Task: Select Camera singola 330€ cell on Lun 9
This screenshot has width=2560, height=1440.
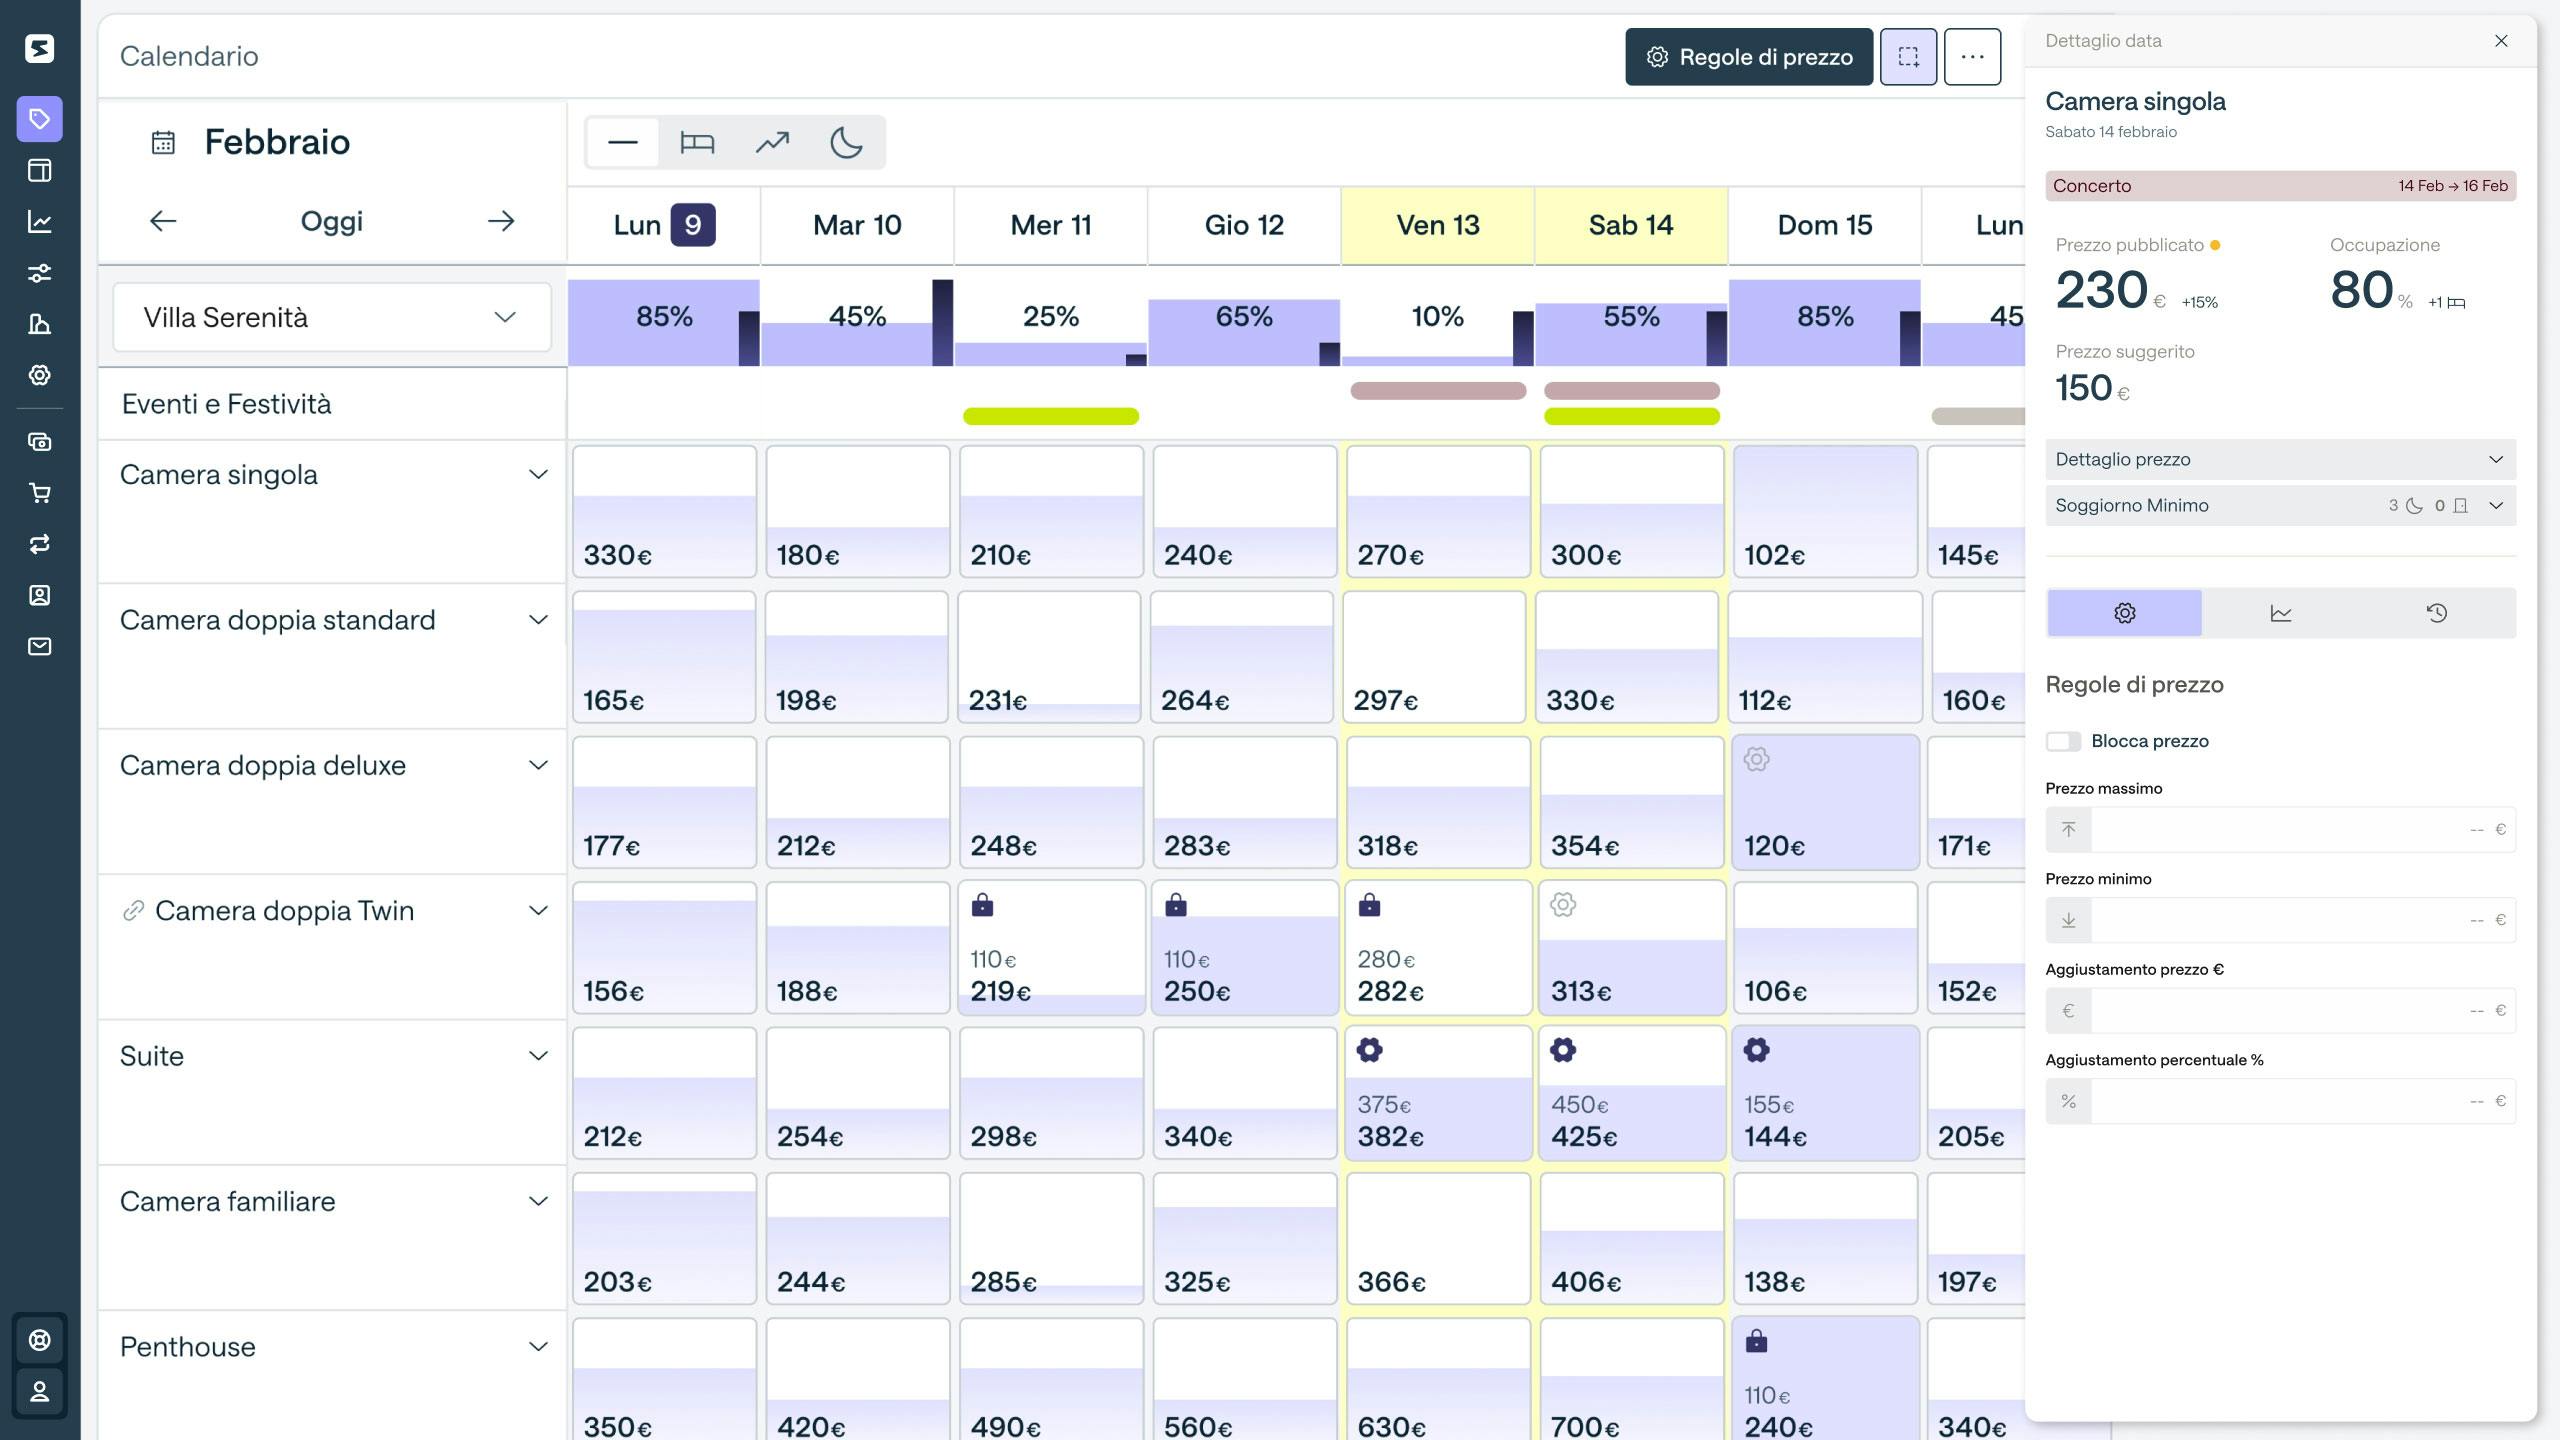Action: pyautogui.click(x=664, y=511)
